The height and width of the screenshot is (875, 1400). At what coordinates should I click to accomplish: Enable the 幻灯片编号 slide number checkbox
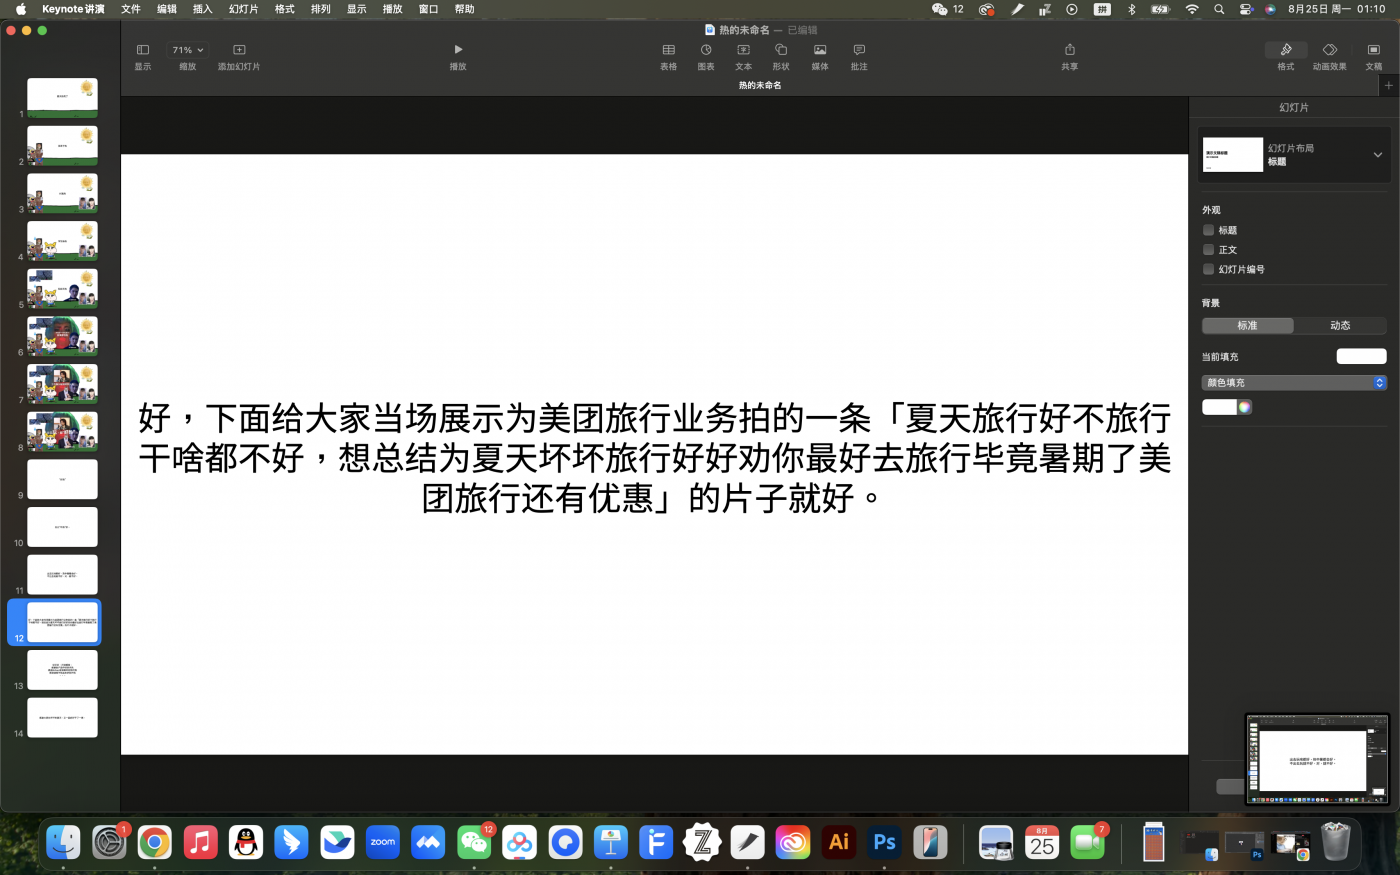pos(1208,269)
